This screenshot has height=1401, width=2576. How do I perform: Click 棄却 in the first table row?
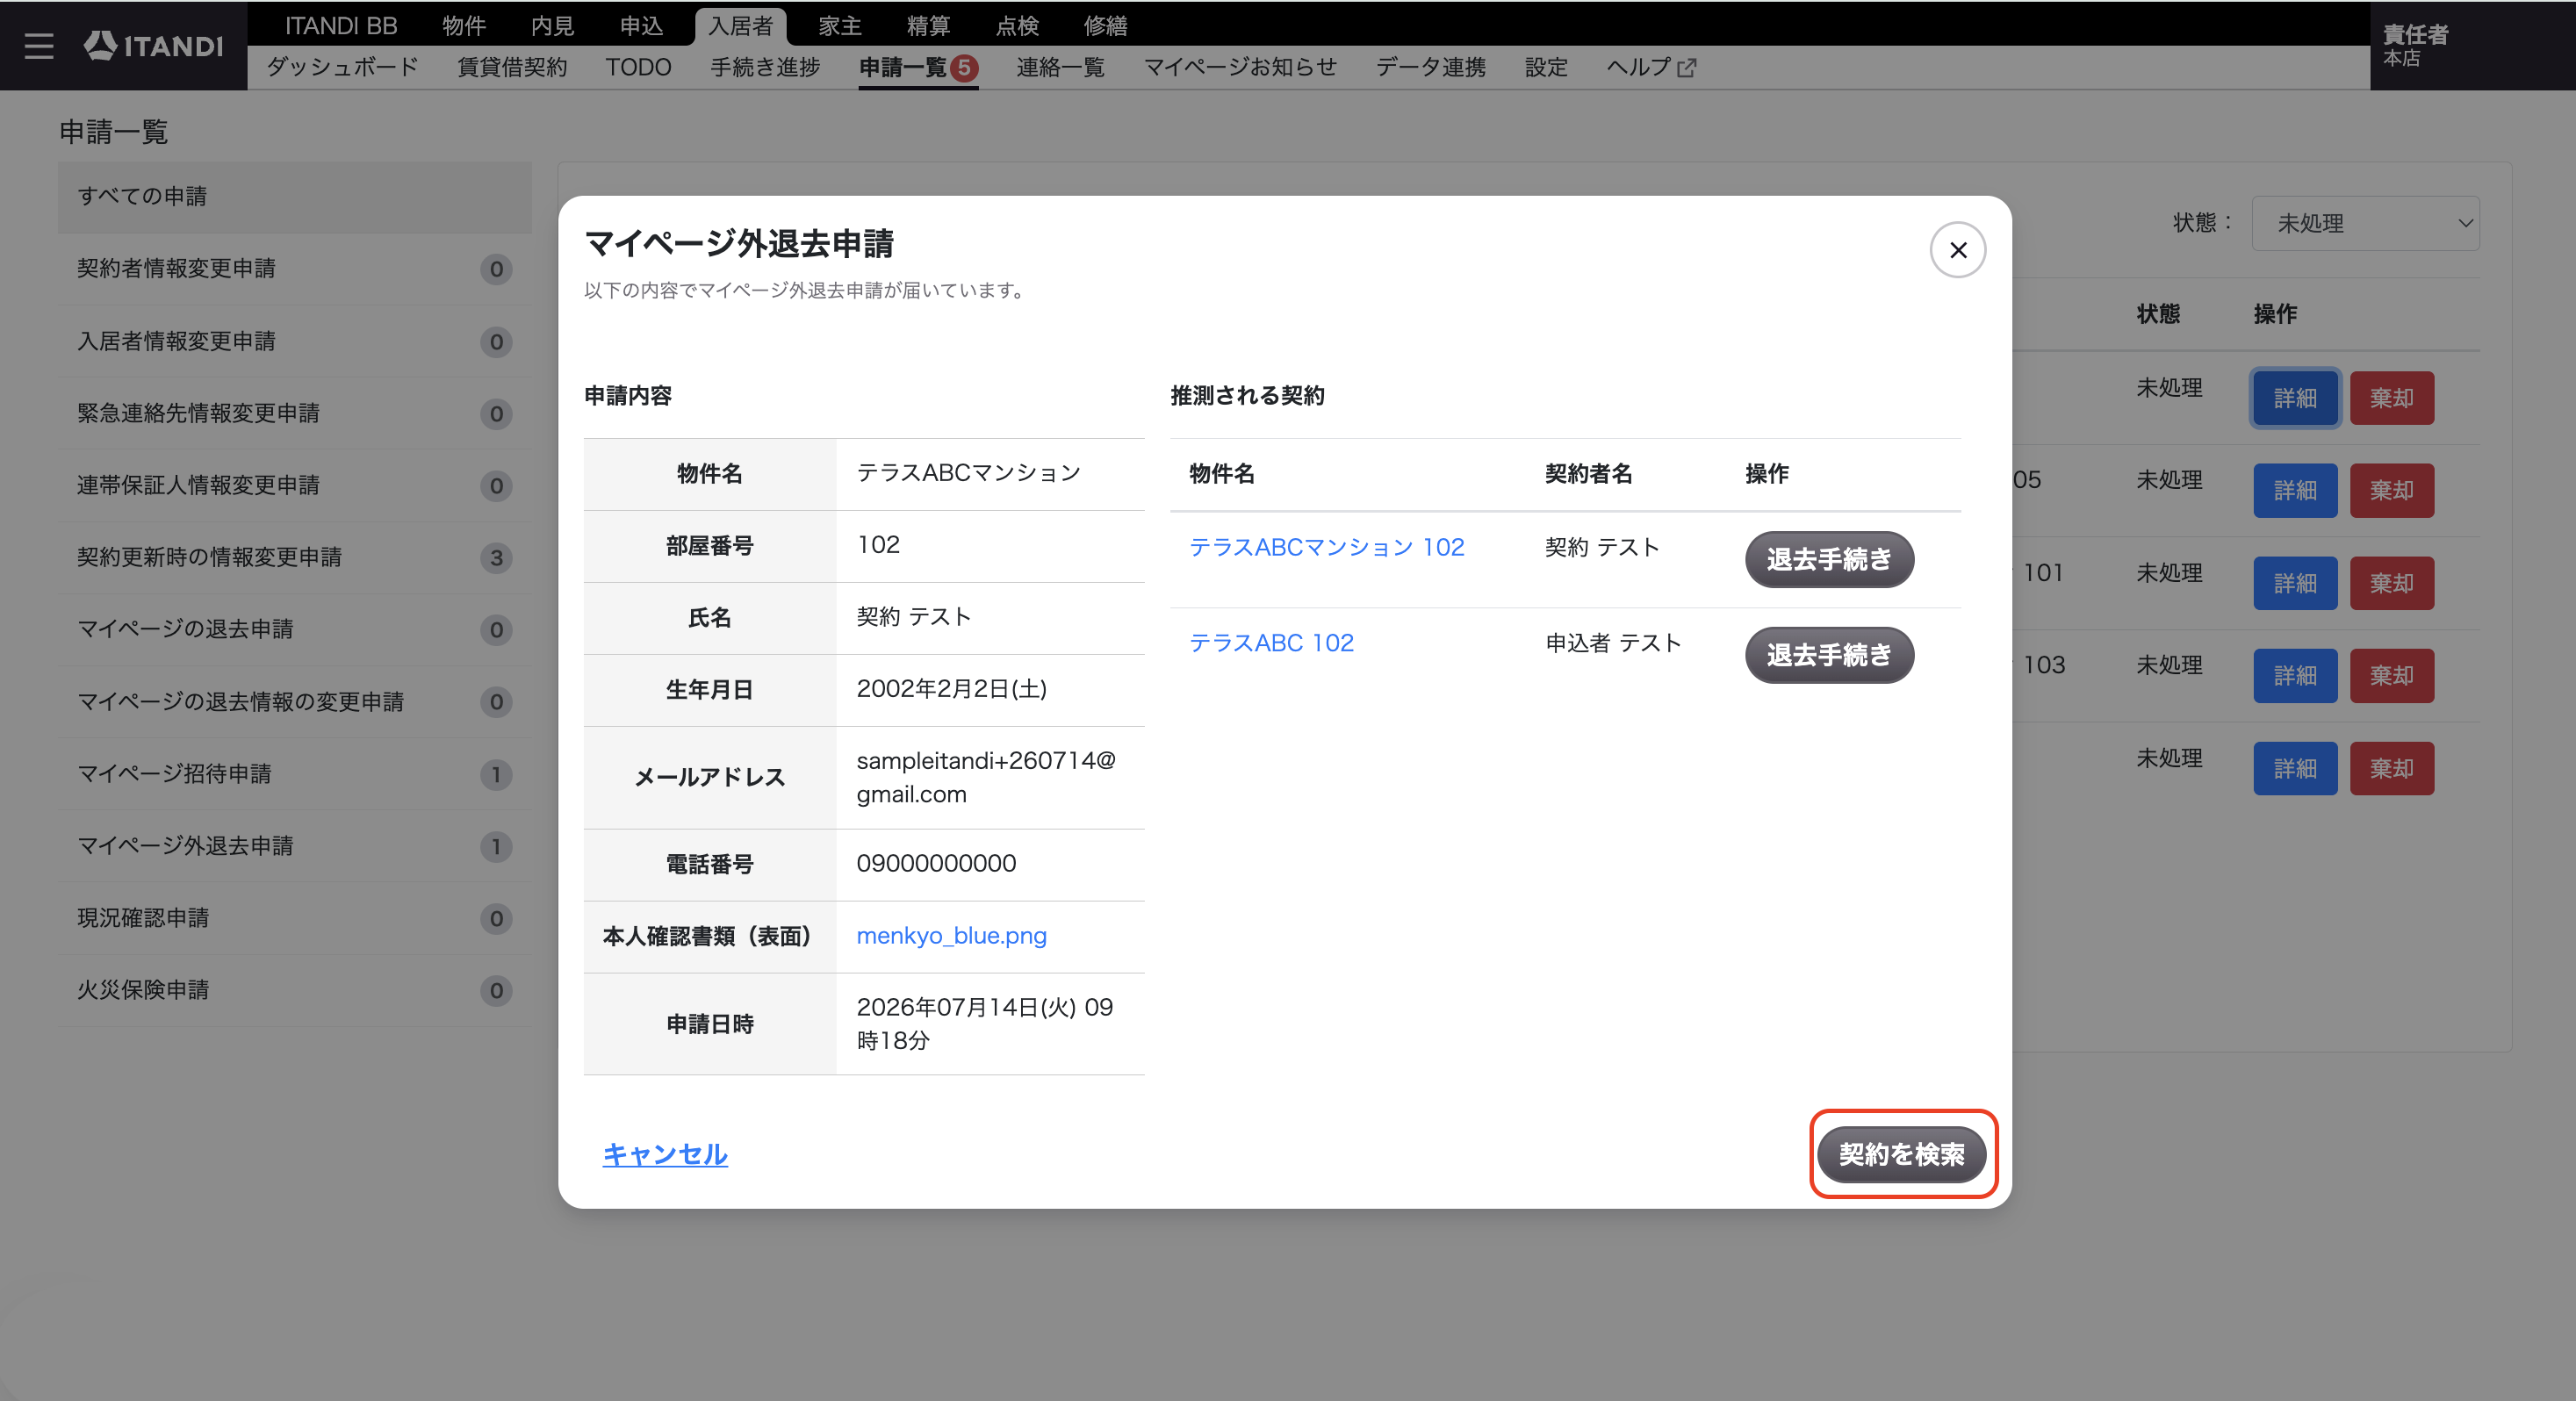click(x=2391, y=398)
